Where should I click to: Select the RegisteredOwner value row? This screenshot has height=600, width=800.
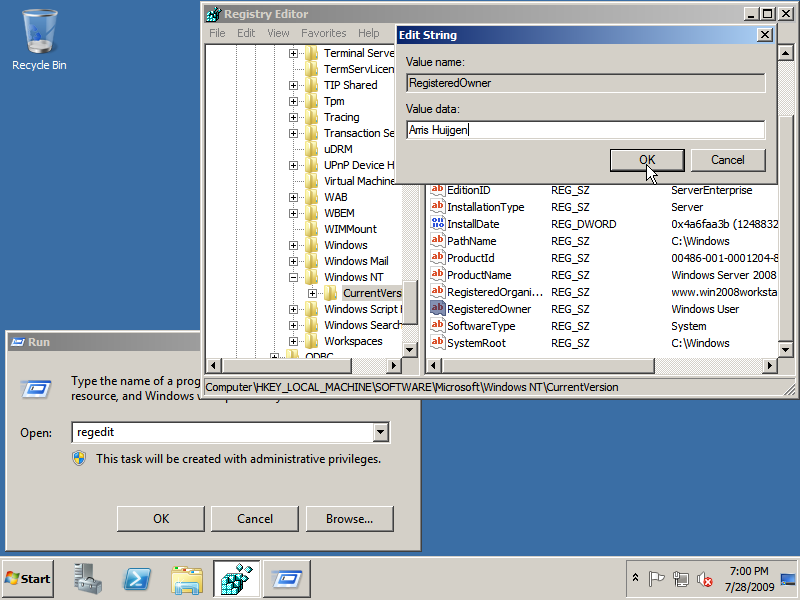(604, 309)
